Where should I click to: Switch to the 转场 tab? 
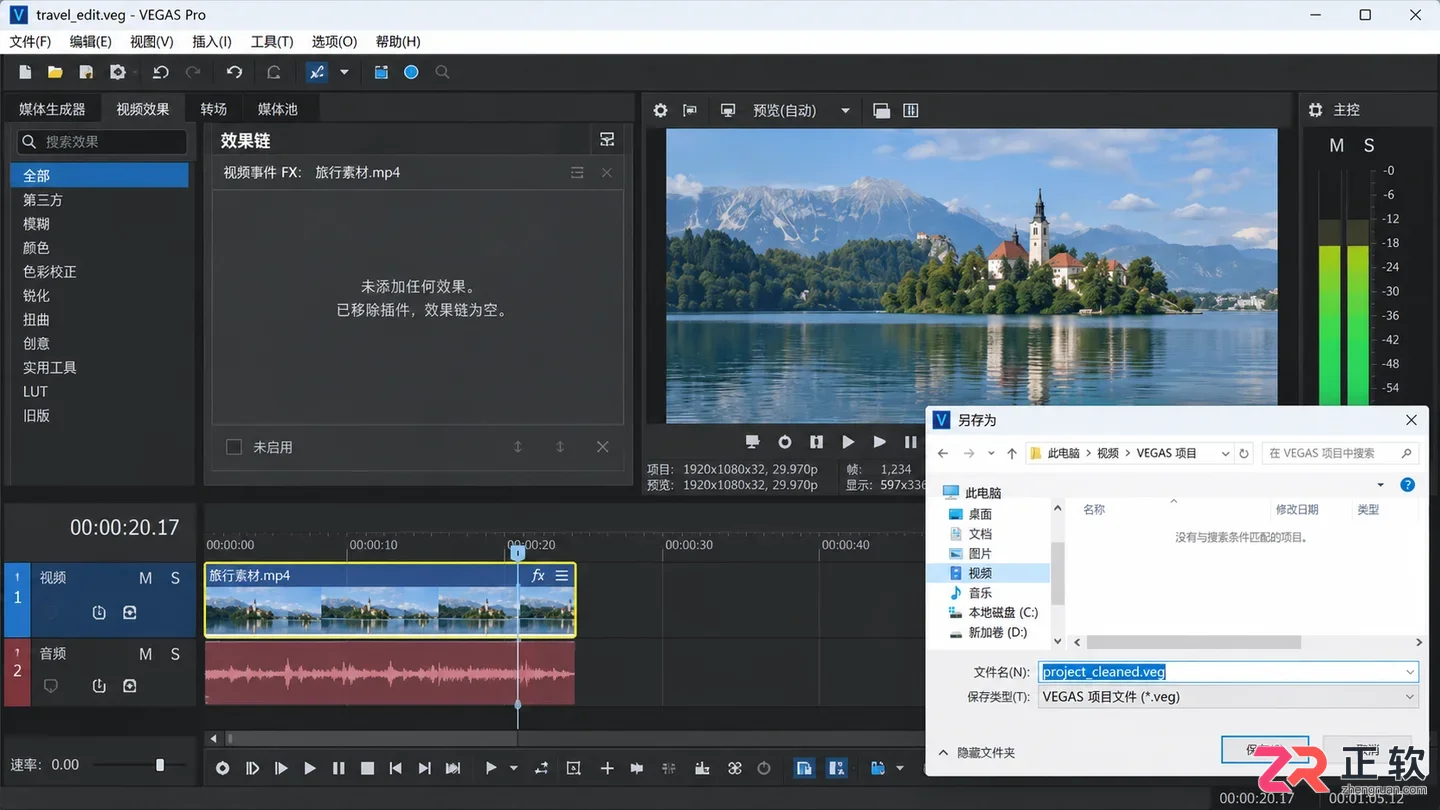[213, 109]
